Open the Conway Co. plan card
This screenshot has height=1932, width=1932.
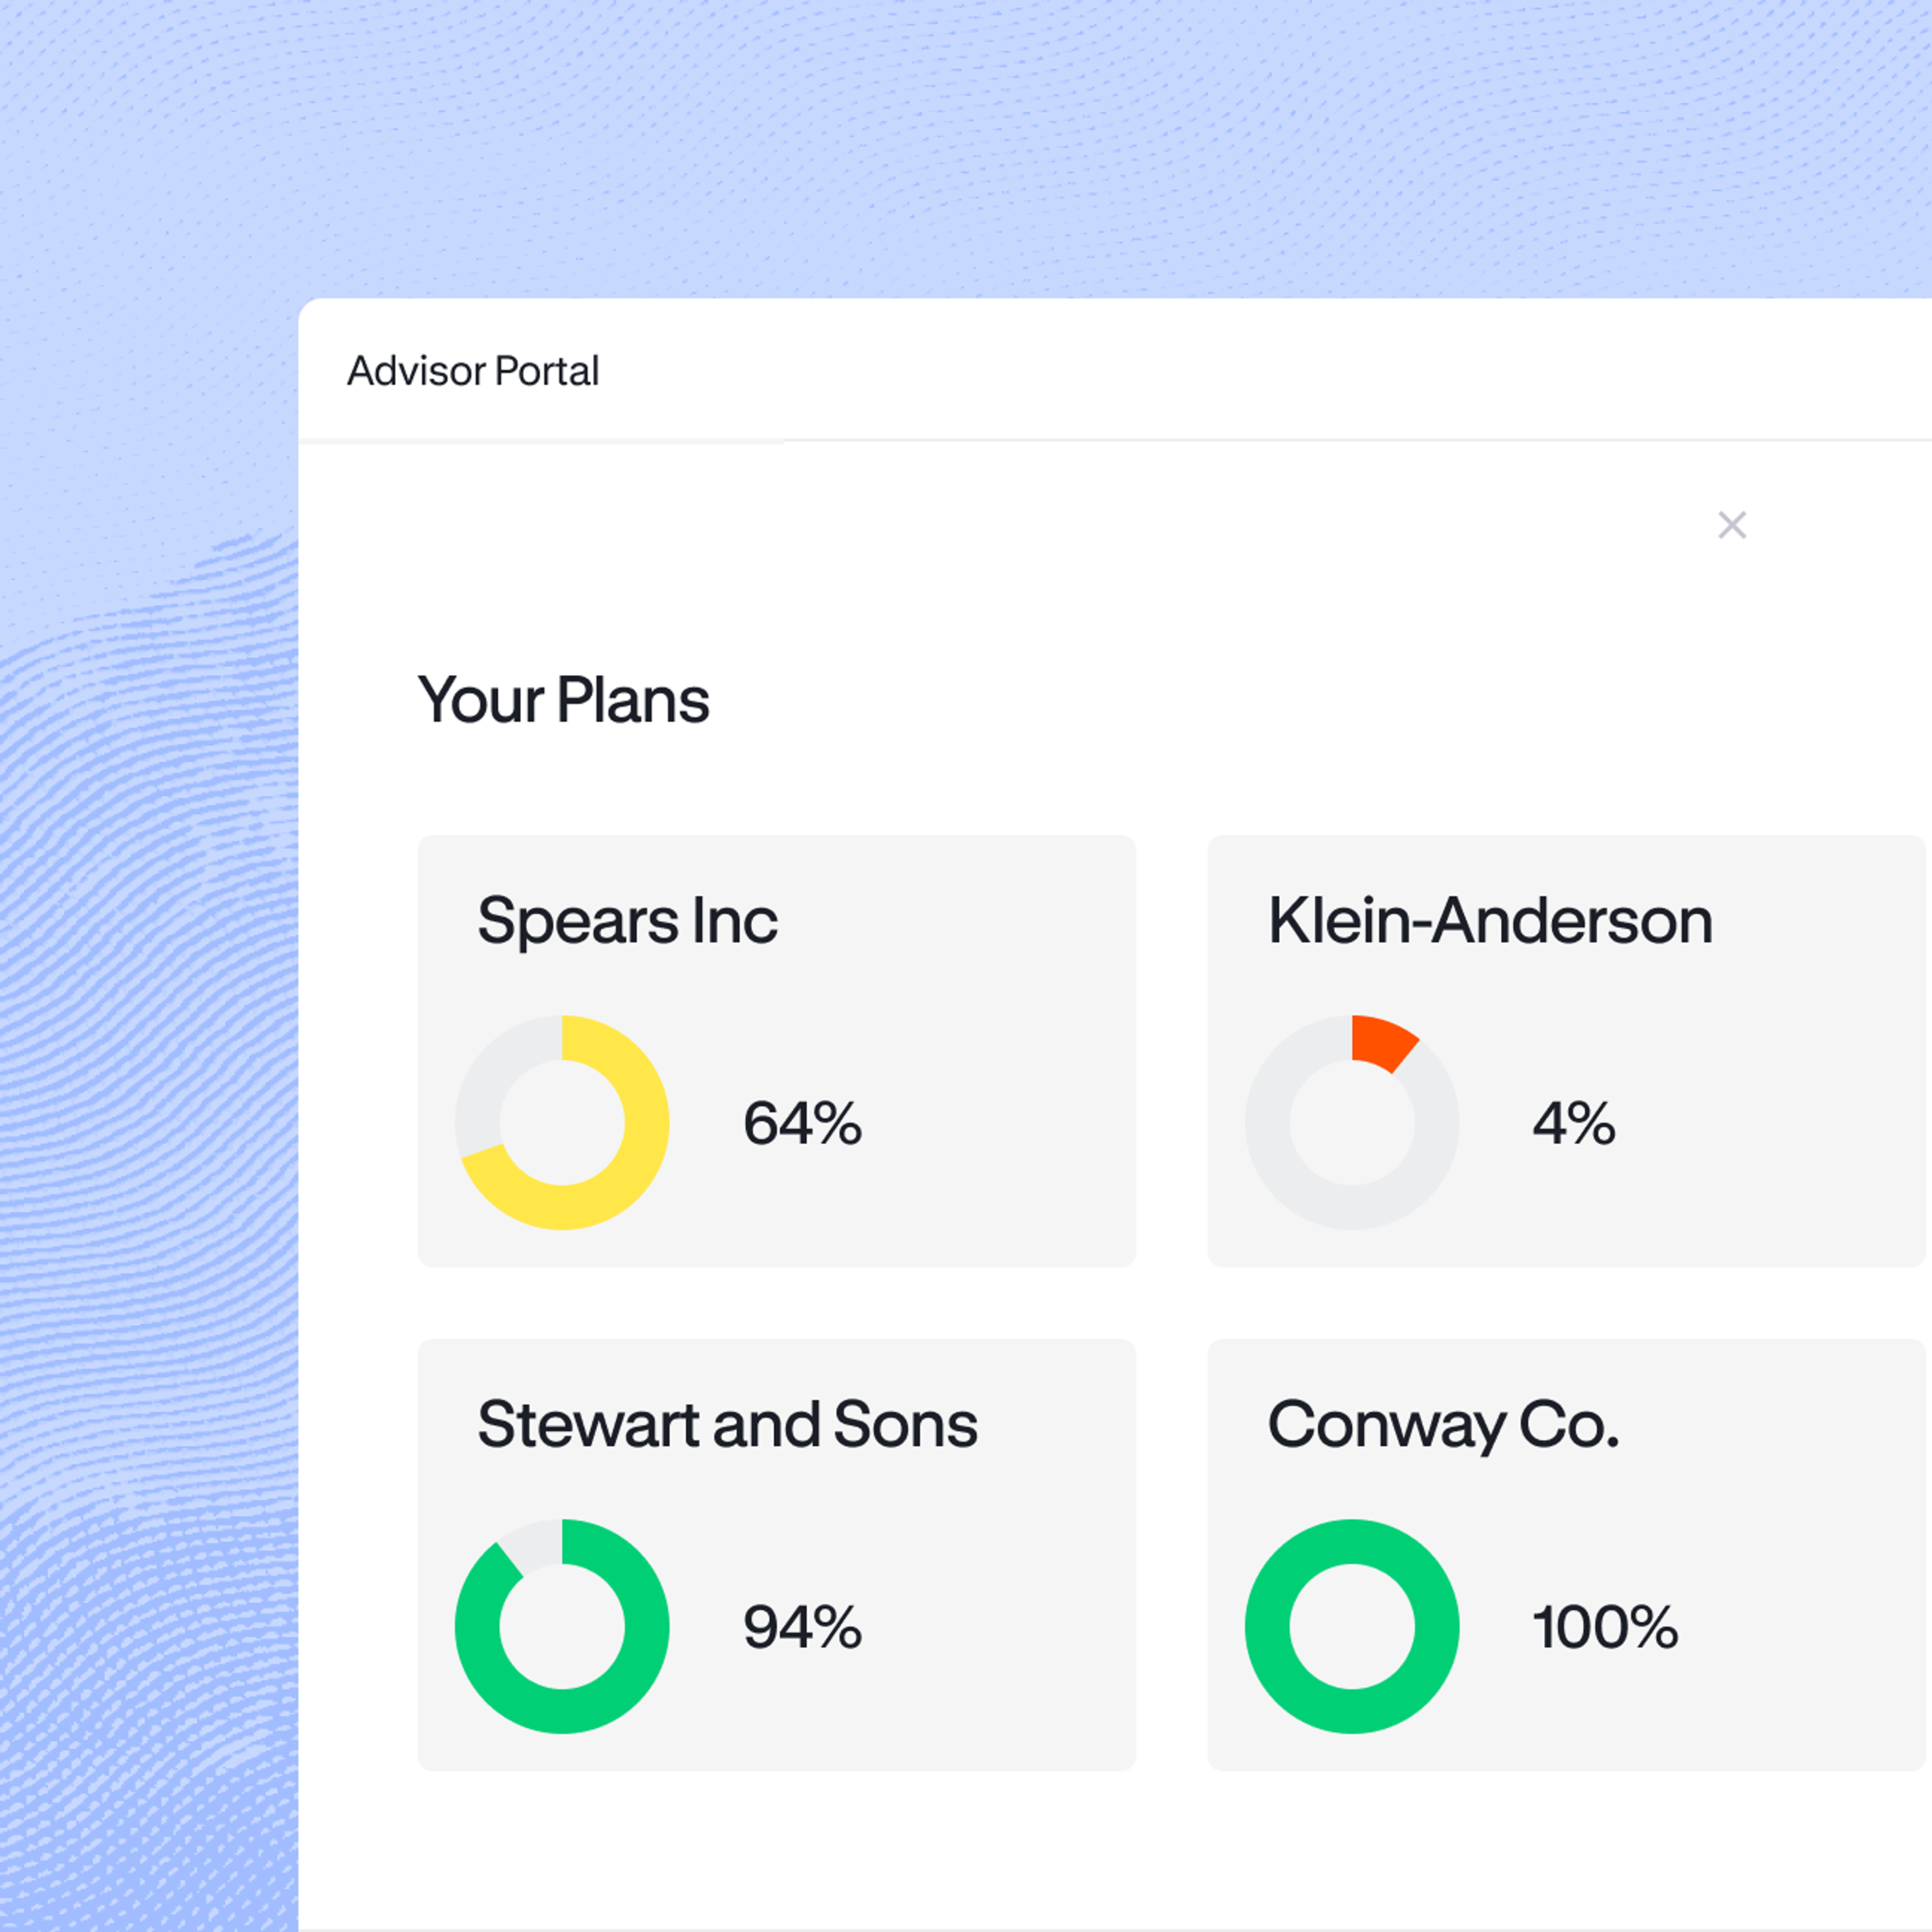coord(1566,1555)
